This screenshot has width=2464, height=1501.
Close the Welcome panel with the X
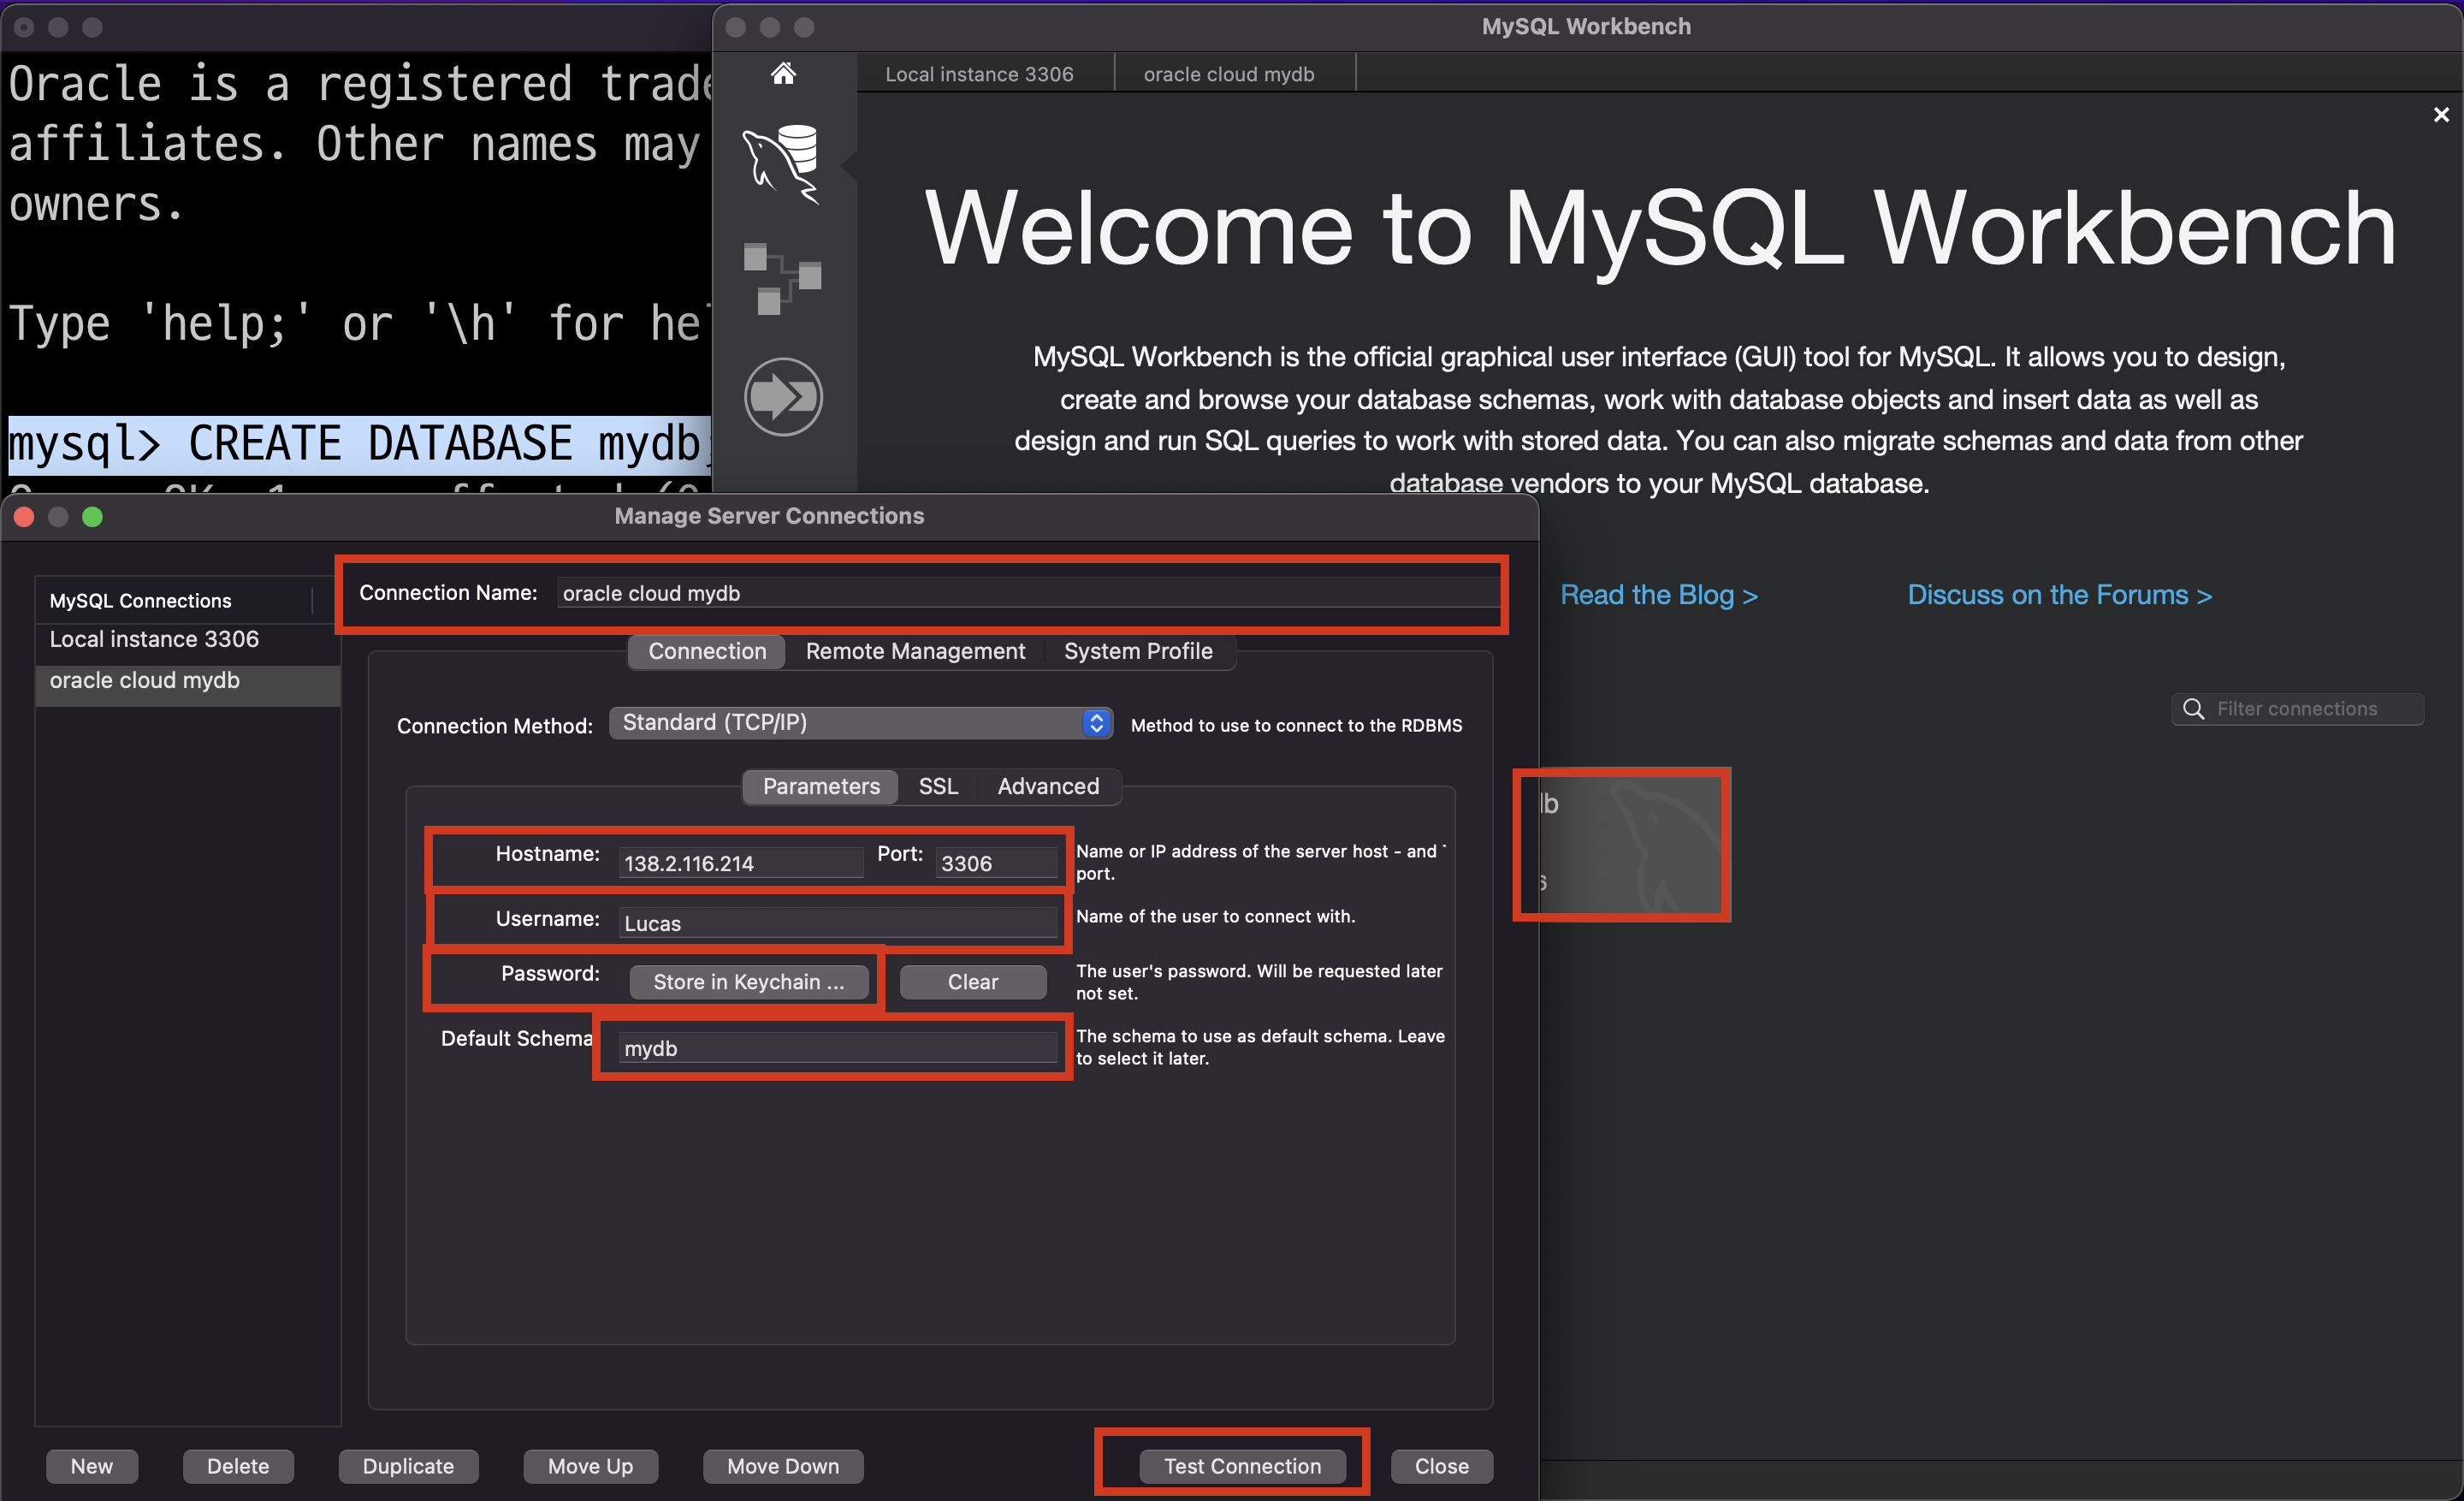coord(2441,115)
